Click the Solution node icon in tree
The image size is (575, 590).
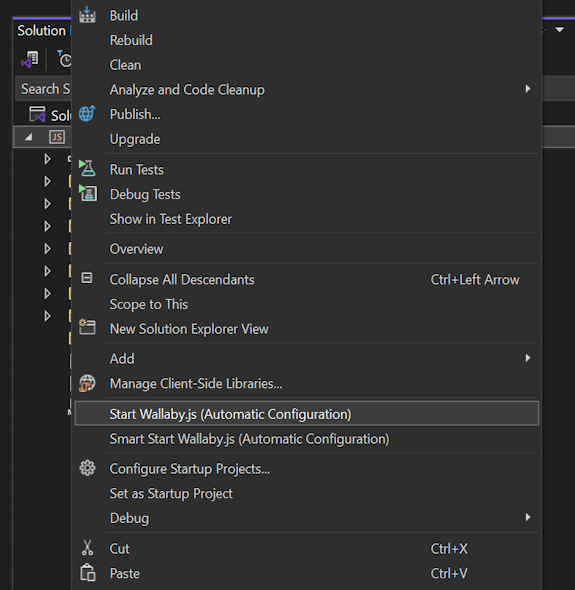point(37,114)
